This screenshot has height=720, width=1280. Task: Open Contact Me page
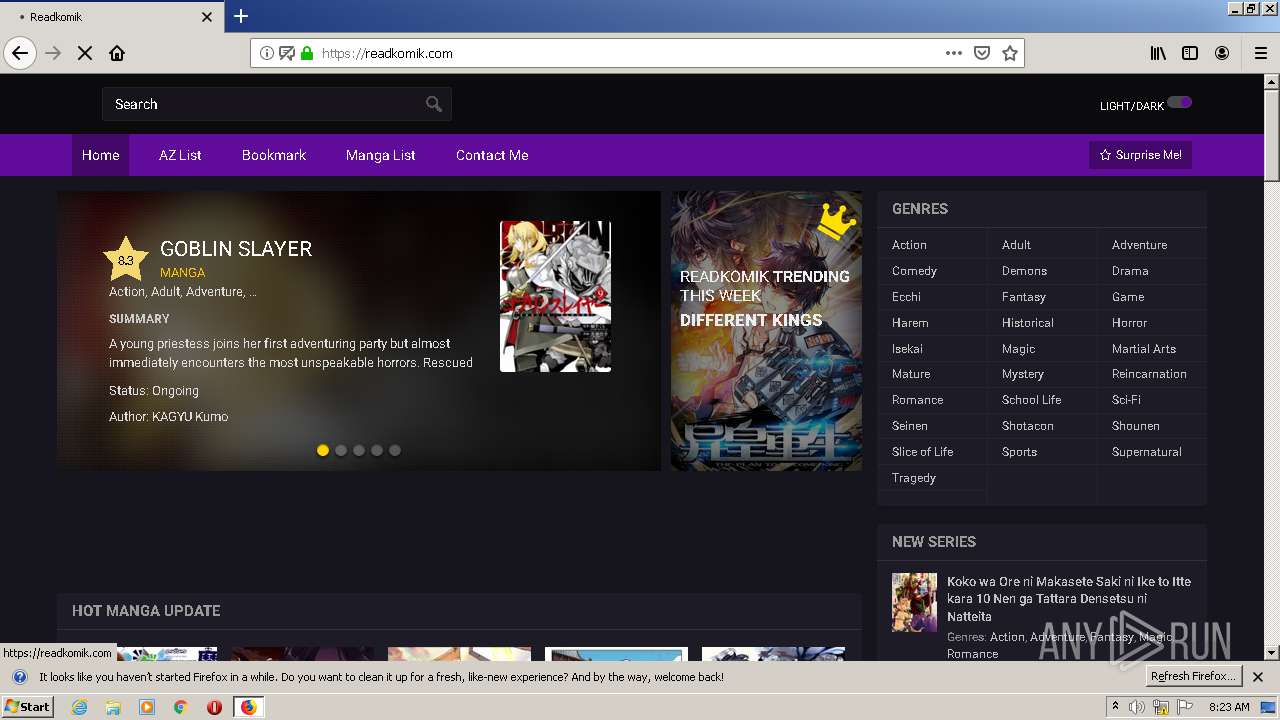coord(492,155)
